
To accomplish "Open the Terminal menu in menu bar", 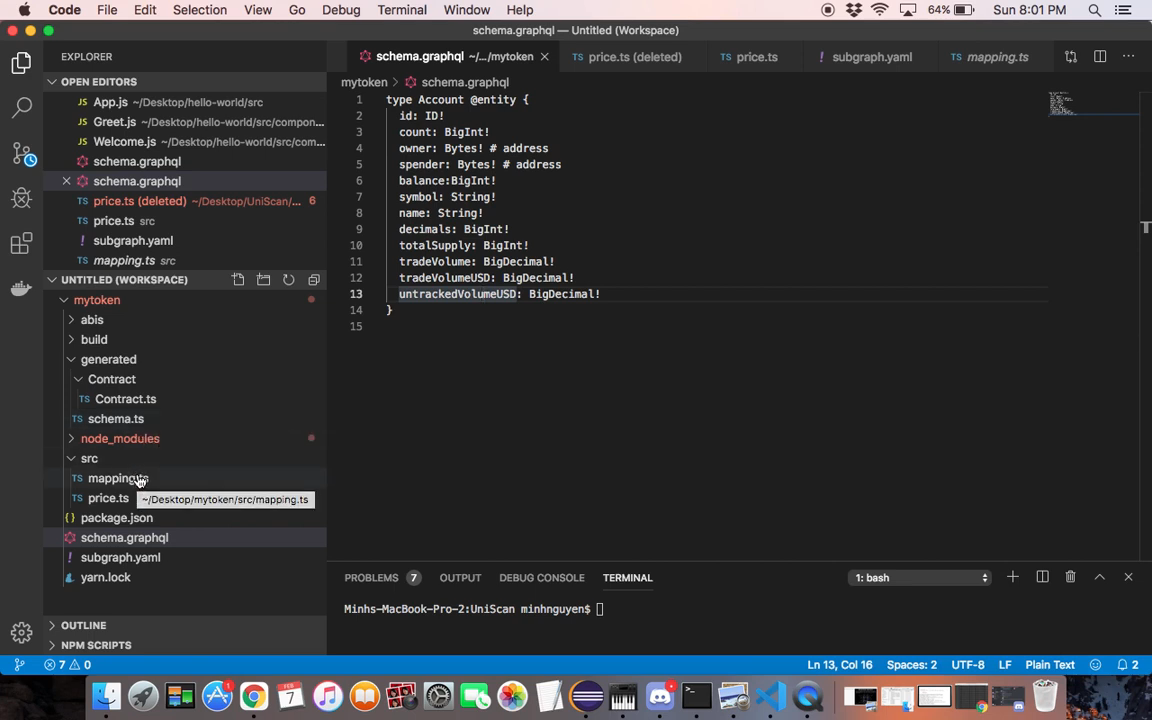I will click(x=402, y=10).
